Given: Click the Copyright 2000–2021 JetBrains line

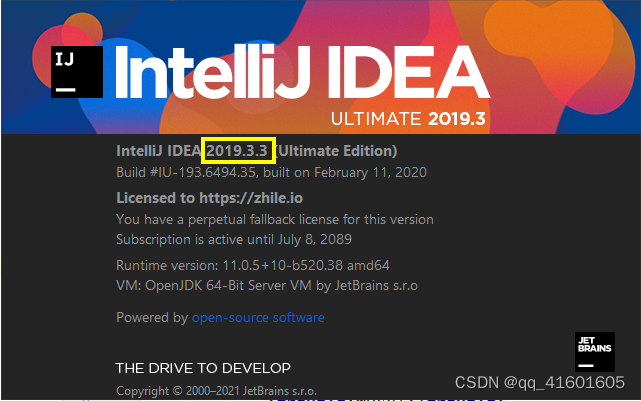Looking at the screenshot, I should pyautogui.click(x=217, y=391).
